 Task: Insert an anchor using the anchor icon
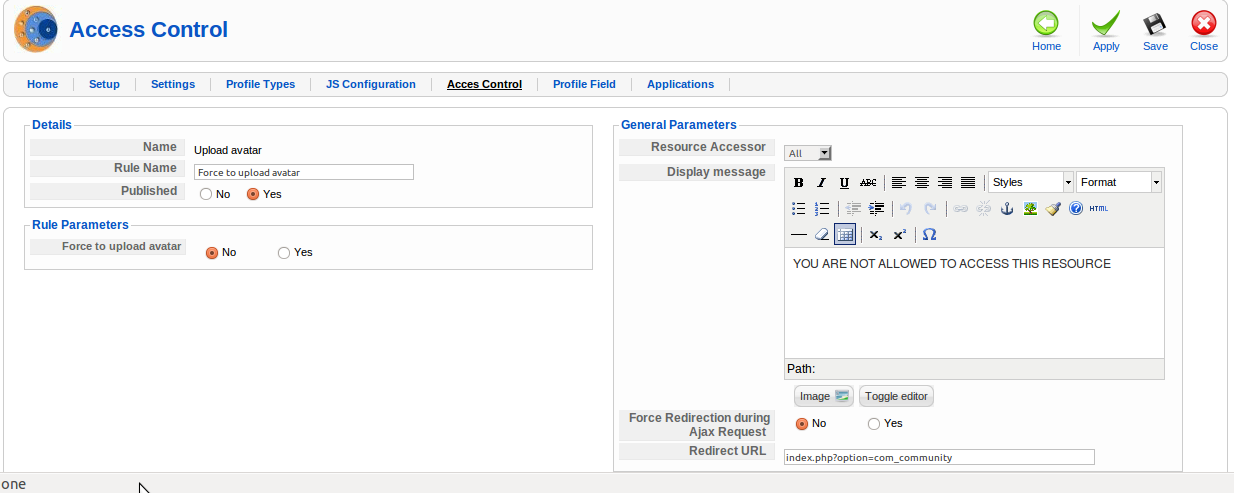pos(1007,209)
